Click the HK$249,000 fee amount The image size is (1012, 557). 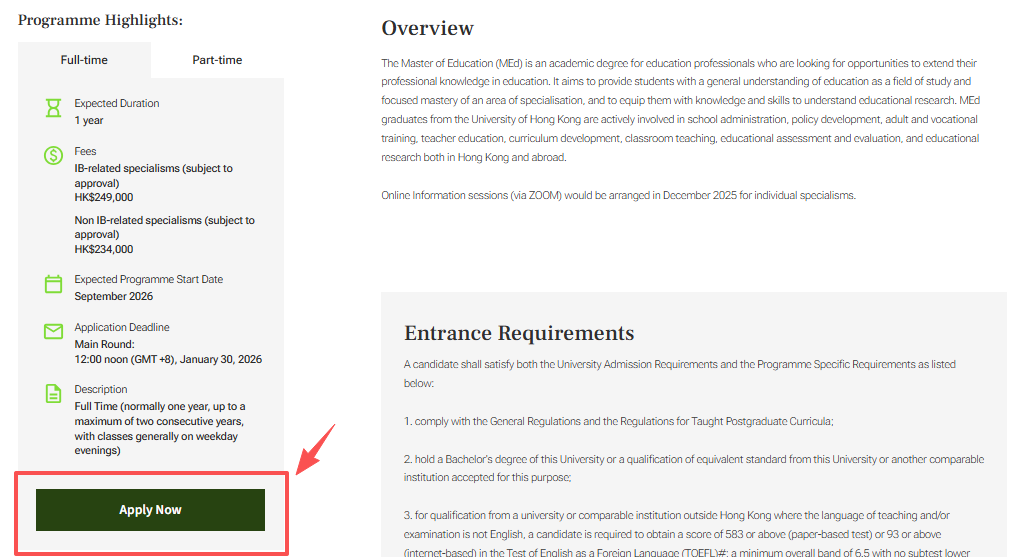104,197
